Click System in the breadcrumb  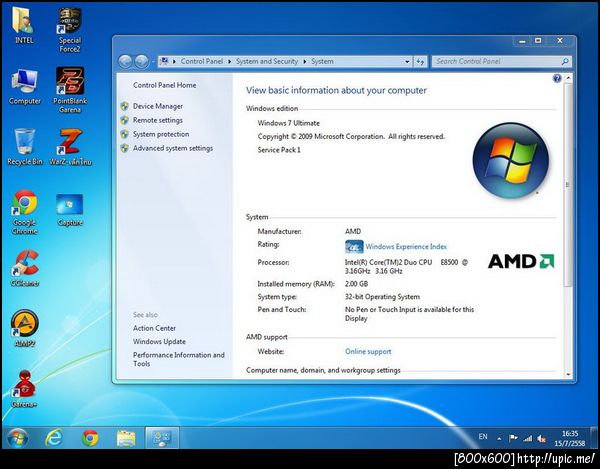[322, 61]
